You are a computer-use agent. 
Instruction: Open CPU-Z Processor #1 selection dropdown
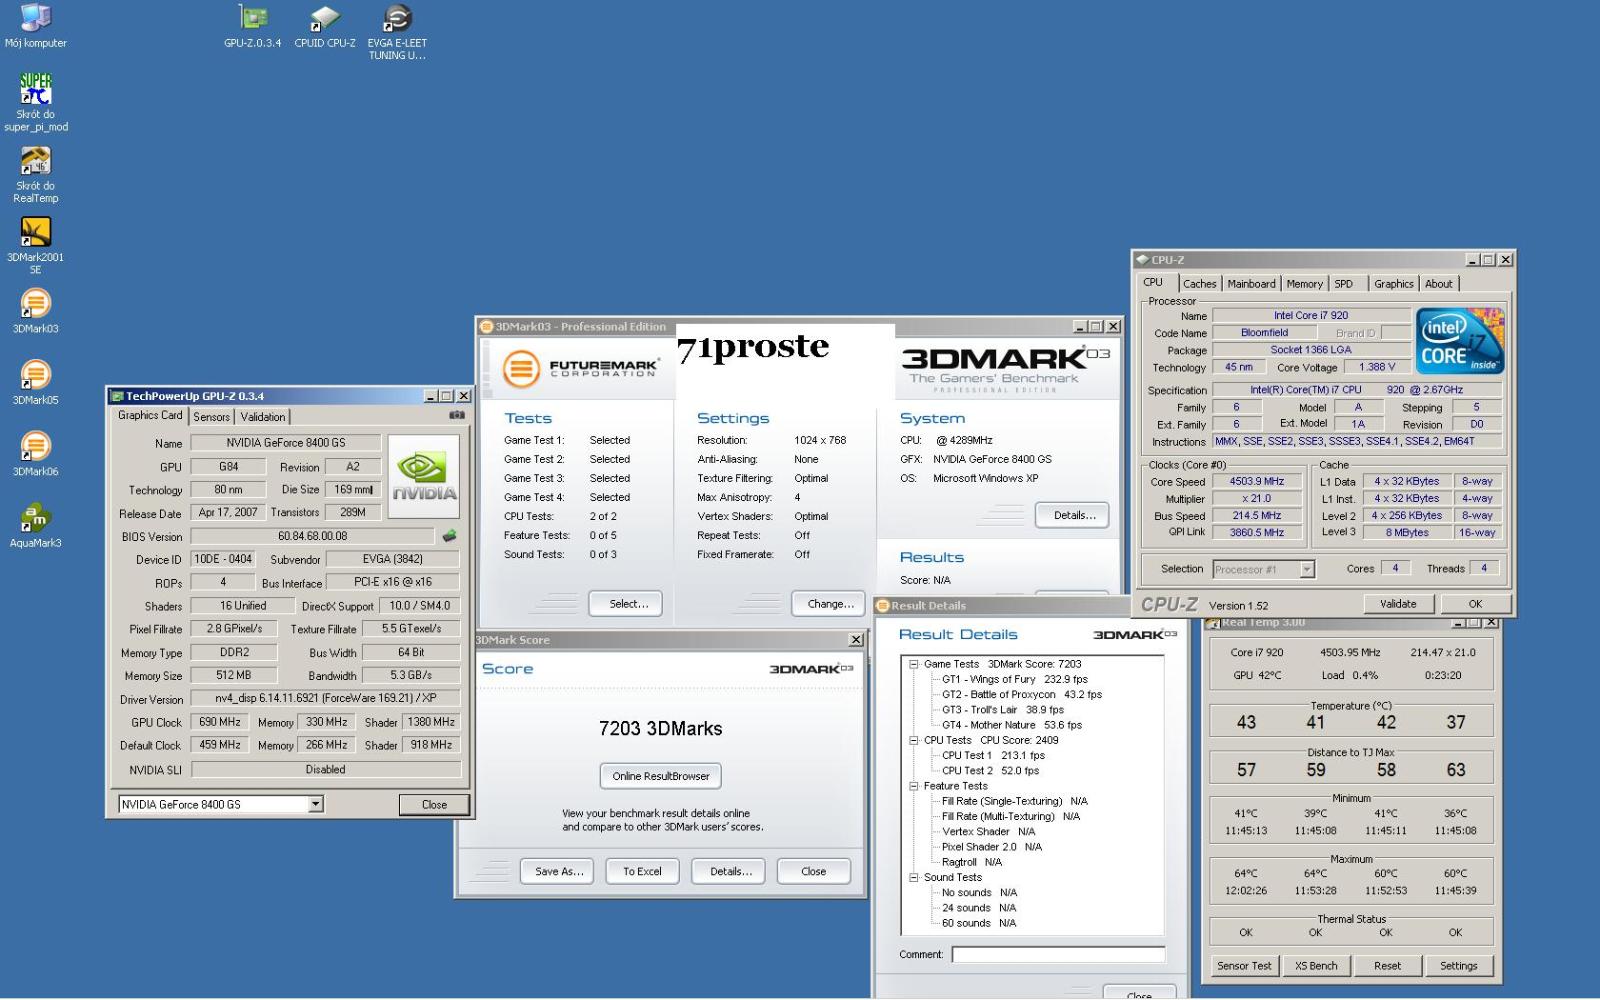point(1306,569)
